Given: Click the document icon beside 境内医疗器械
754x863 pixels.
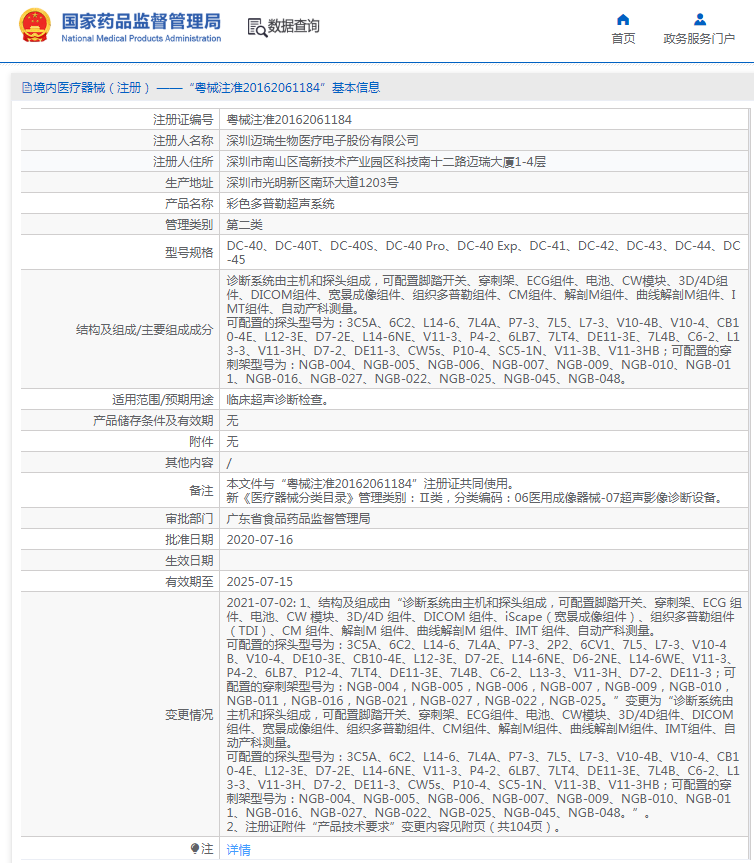Looking at the screenshot, I should pyautogui.click(x=26, y=88).
